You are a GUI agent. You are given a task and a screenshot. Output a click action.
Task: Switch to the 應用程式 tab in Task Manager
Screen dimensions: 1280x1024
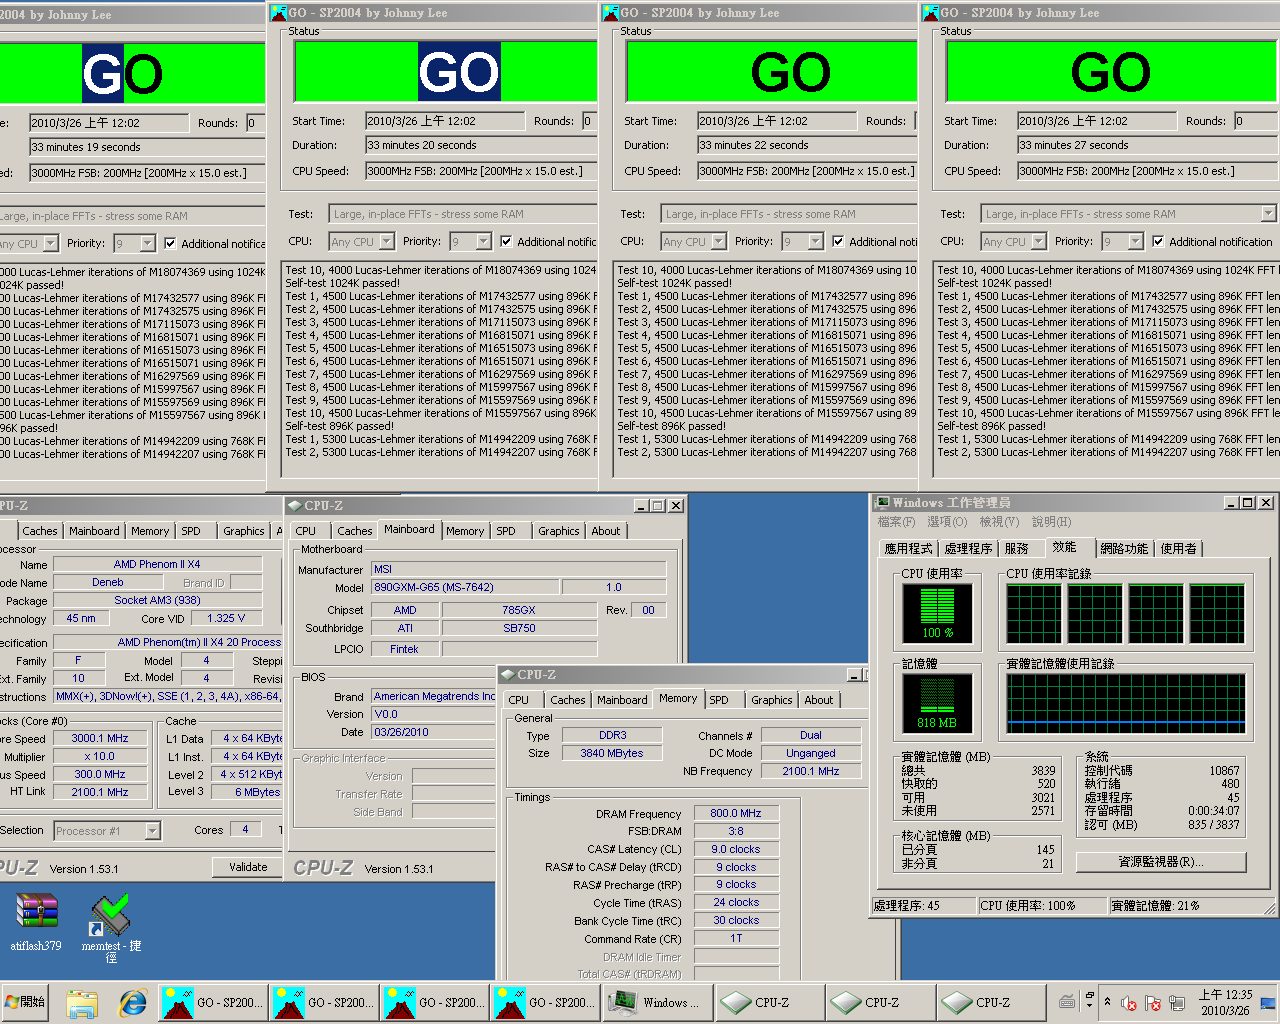908,549
